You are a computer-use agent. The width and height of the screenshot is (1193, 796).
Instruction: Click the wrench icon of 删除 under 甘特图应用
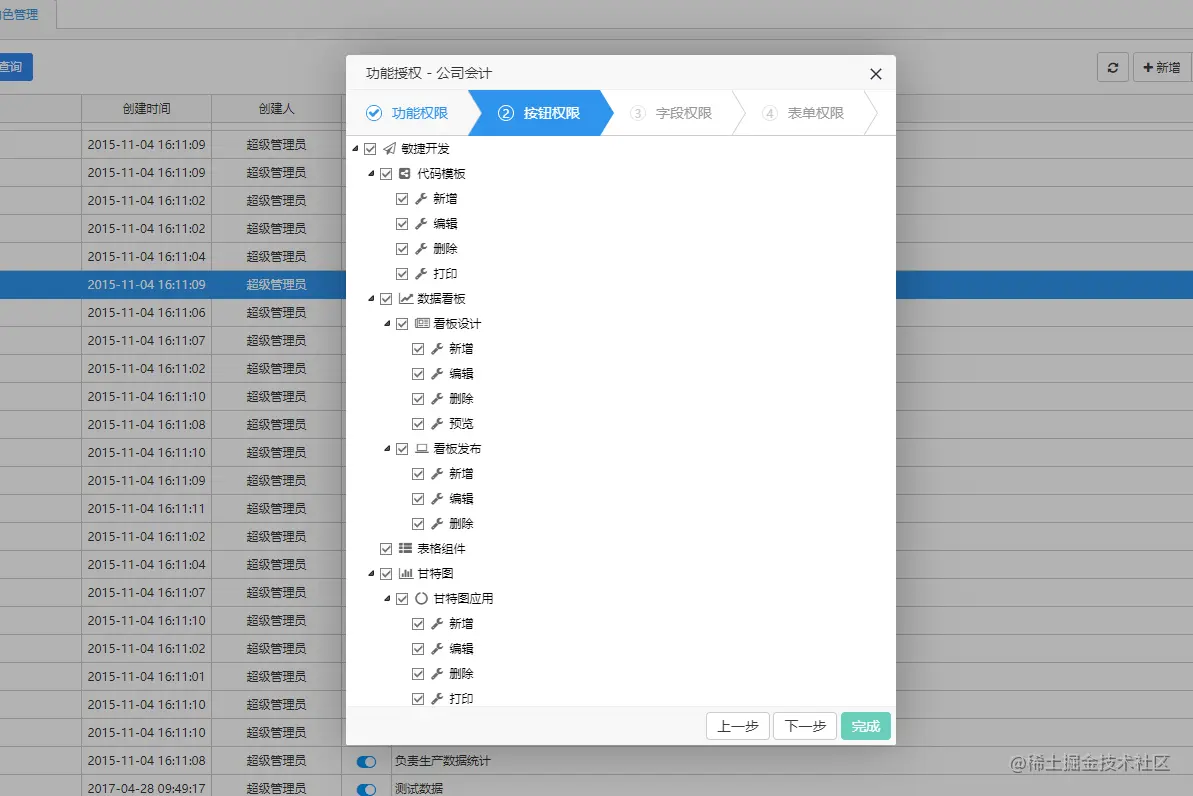click(x=437, y=673)
